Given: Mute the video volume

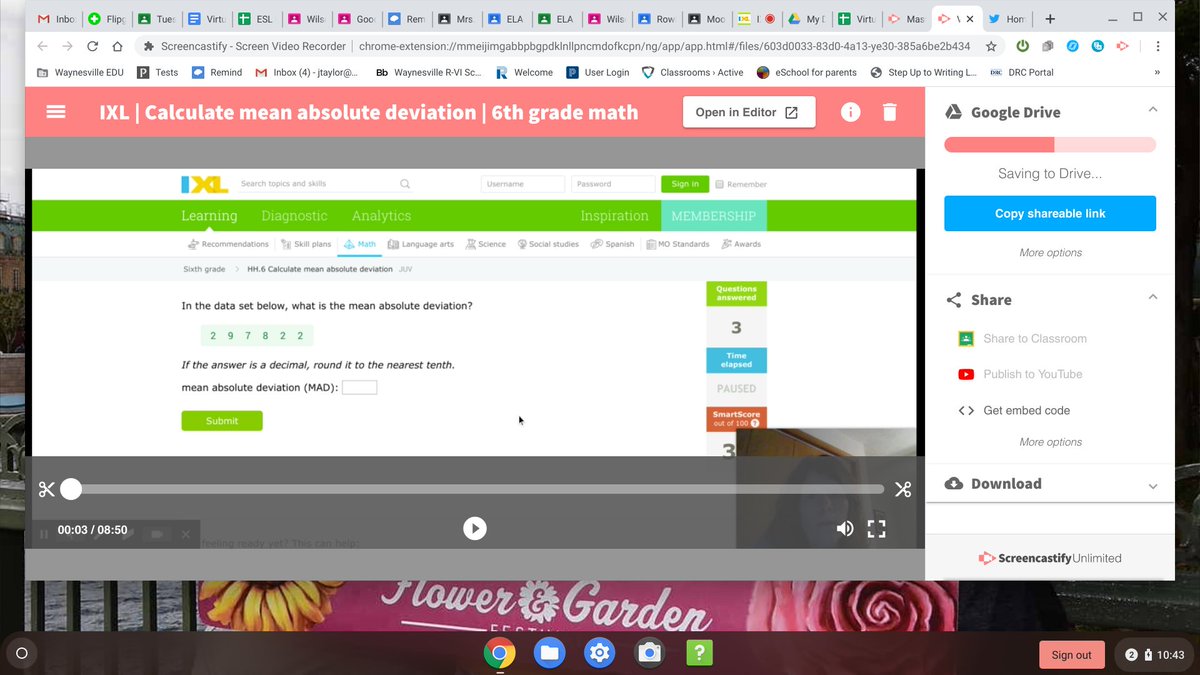Looking at the screenshot, I should click(x=845, y=528).
